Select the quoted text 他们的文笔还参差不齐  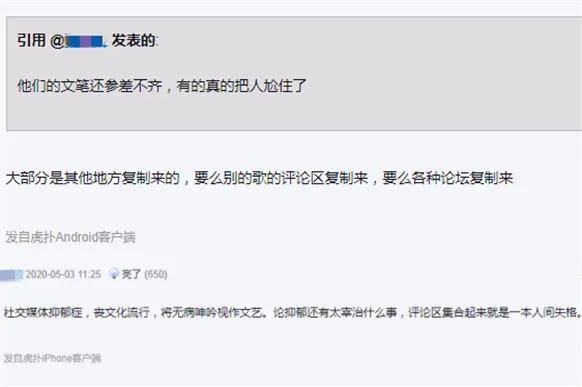coord(89,86)
